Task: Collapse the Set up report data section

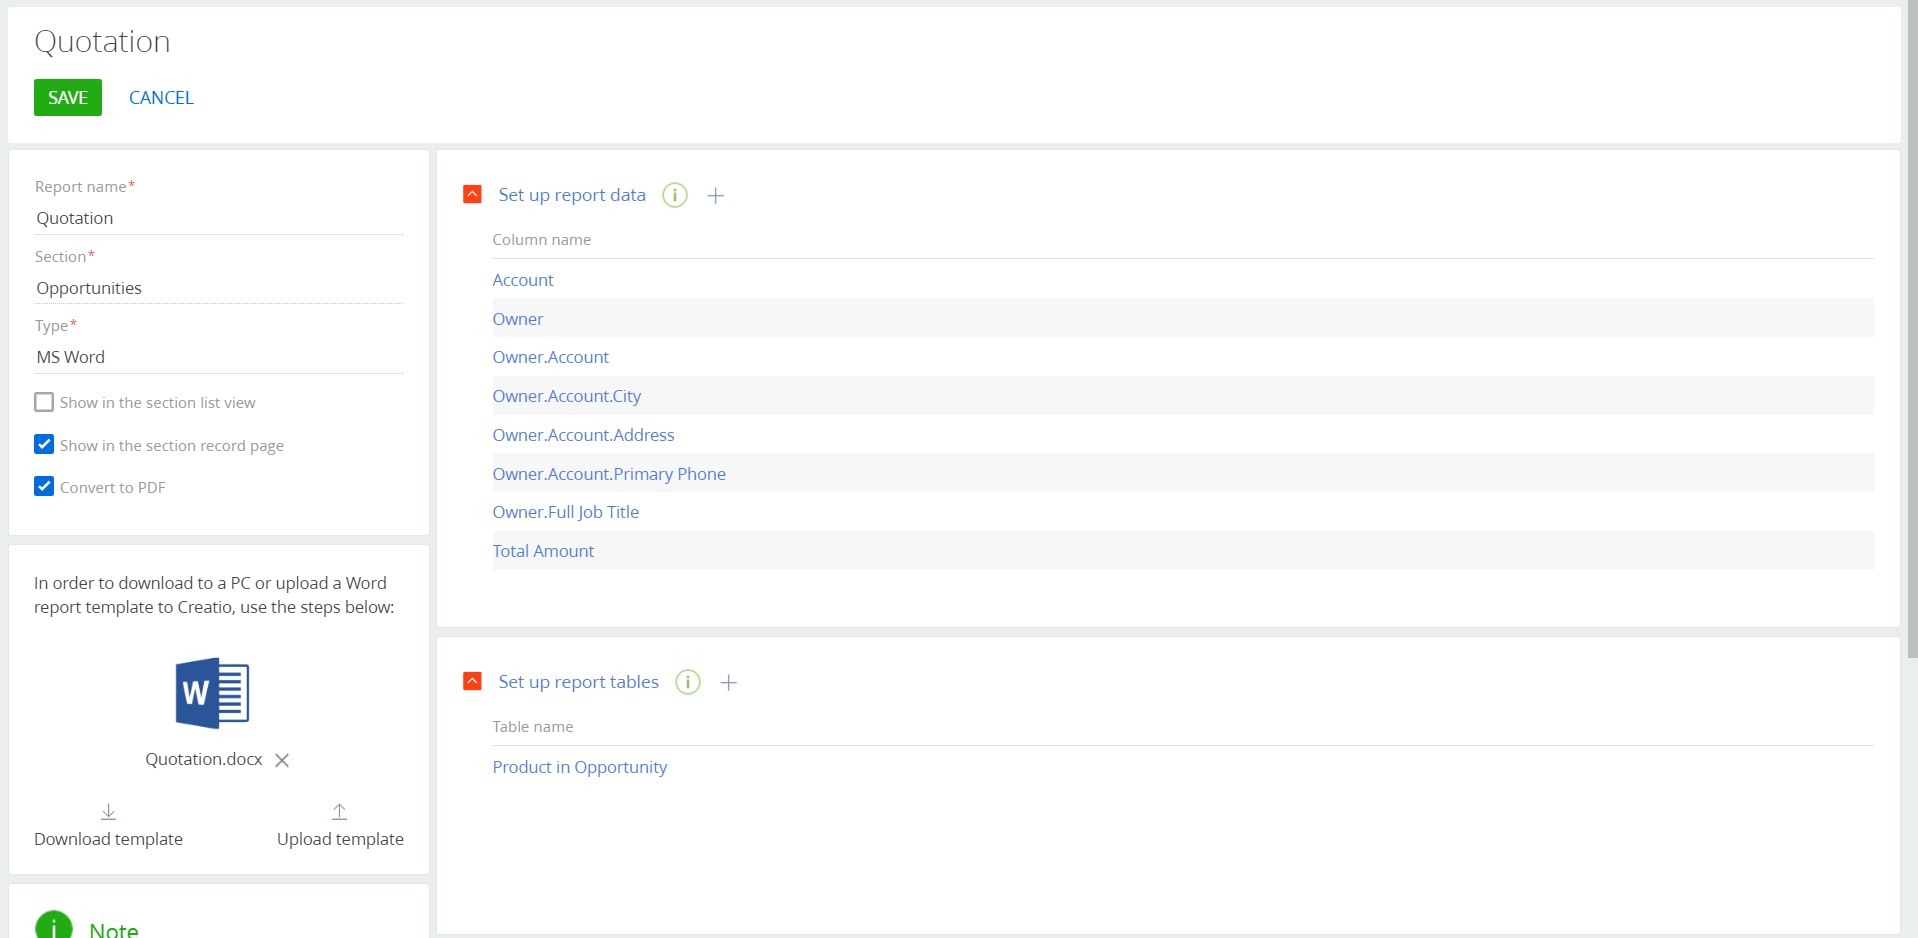Action: pyautogui.click(x=471, y=194)
